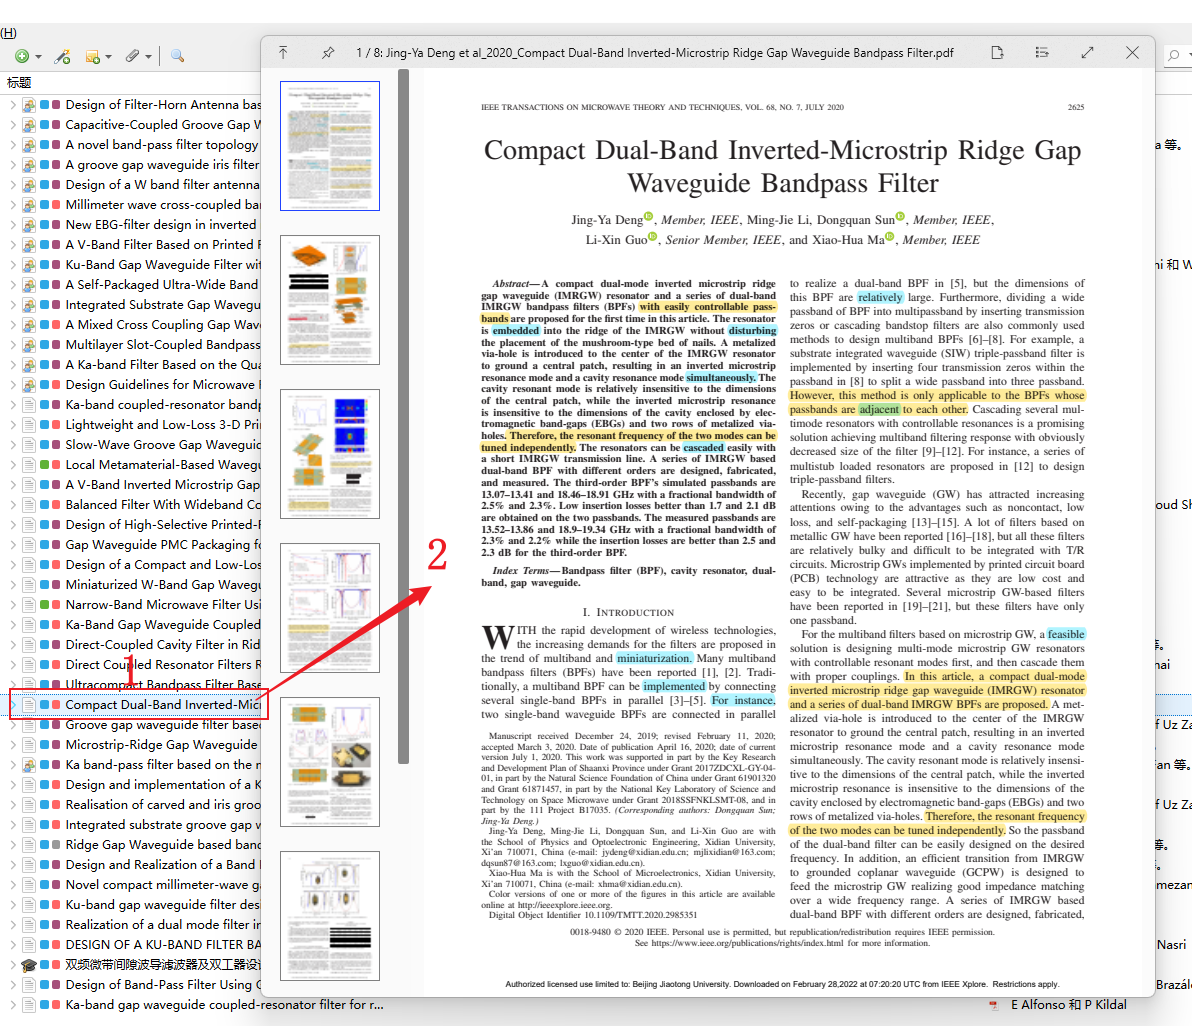The image size is (1192, 1026).
Task: Click the item icon of 'Design Guidelines for Microwave'
Action: click(29, 385)
